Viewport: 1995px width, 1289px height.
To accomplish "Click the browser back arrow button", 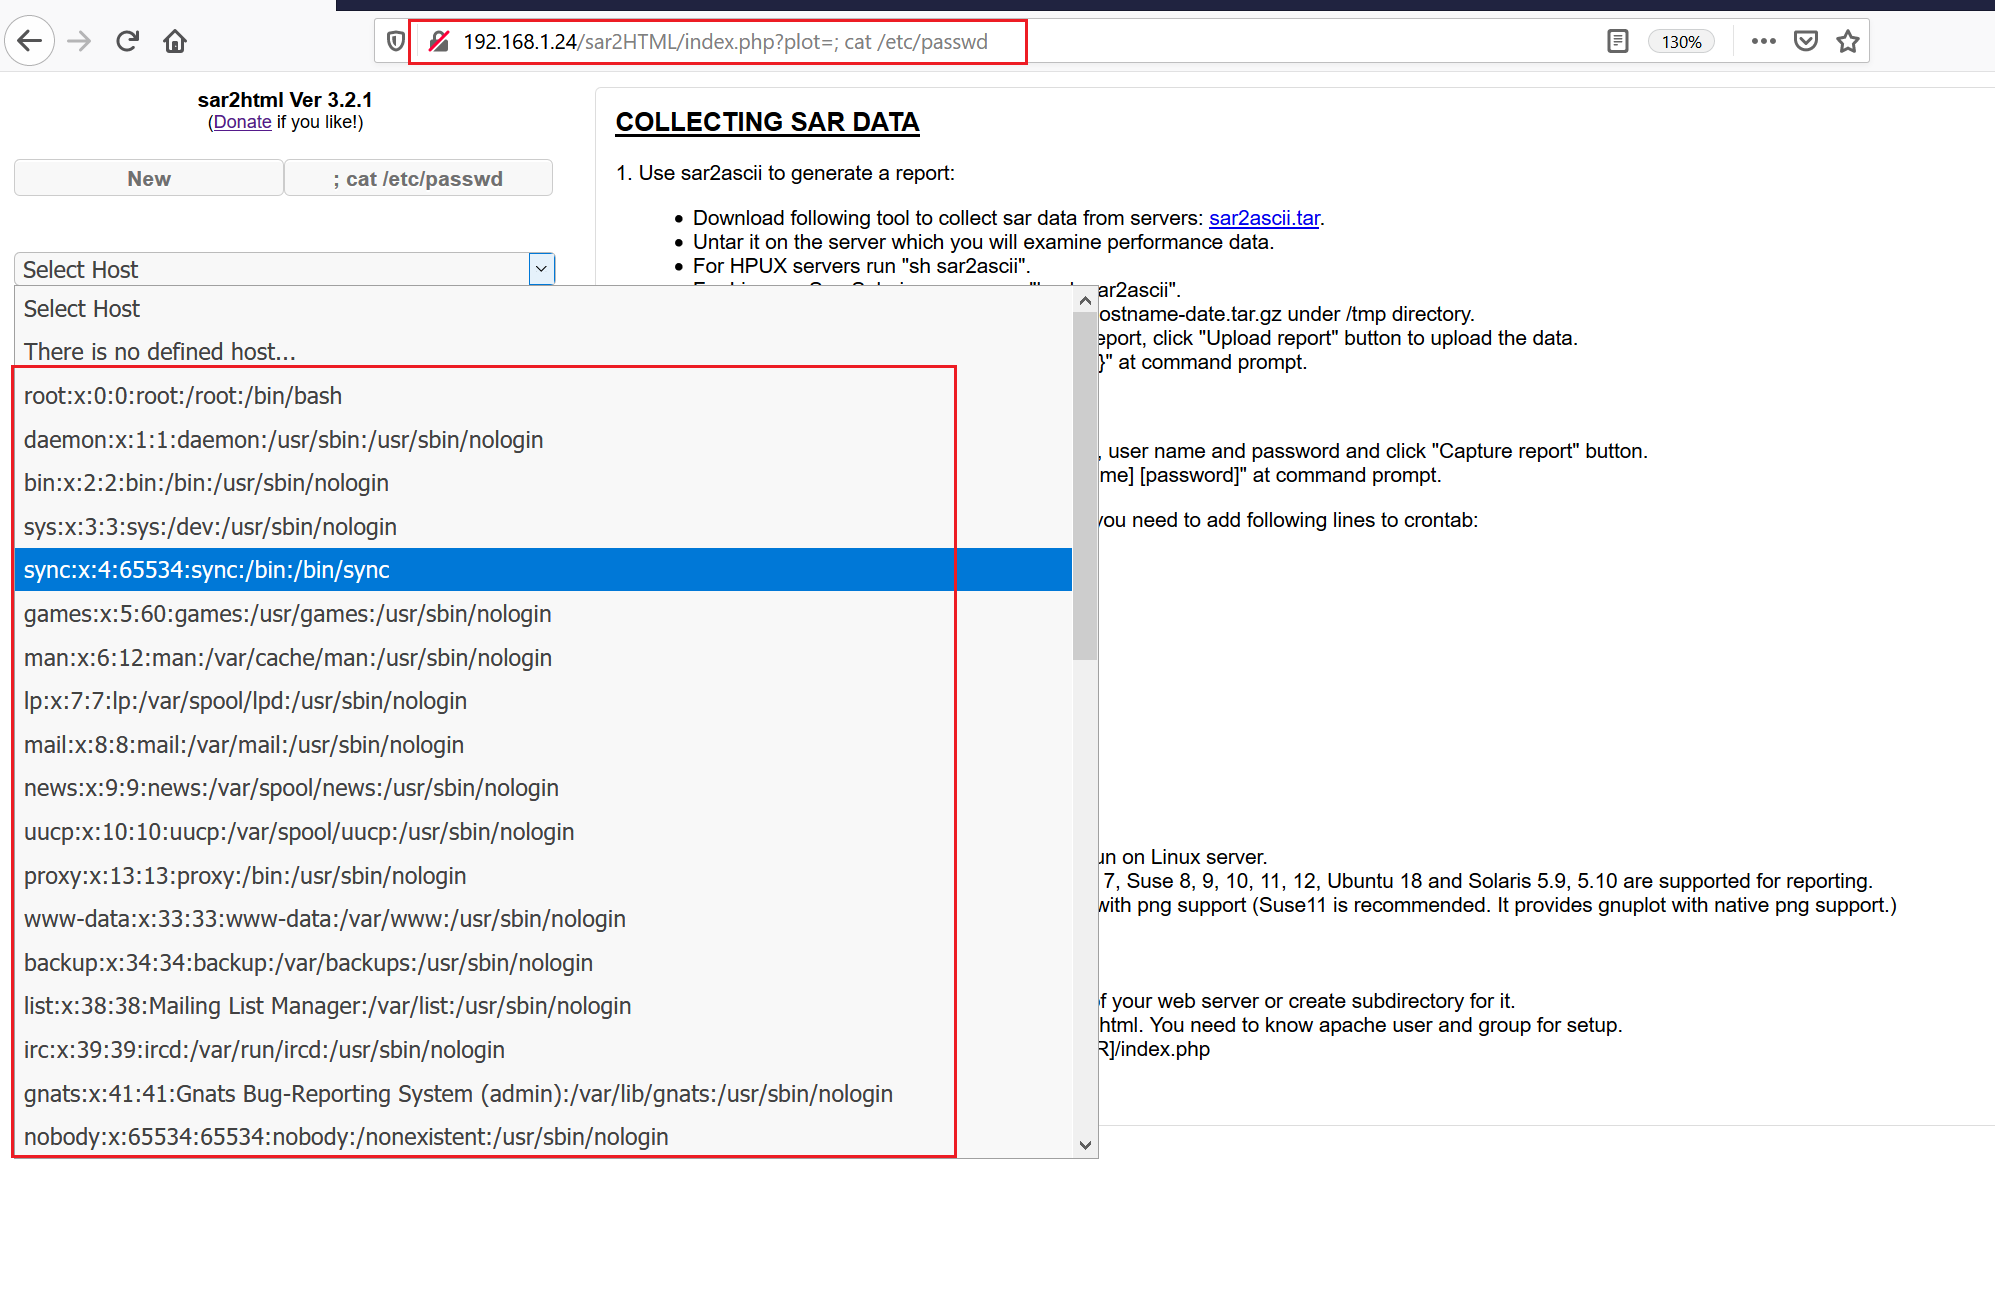I will 30,41.
